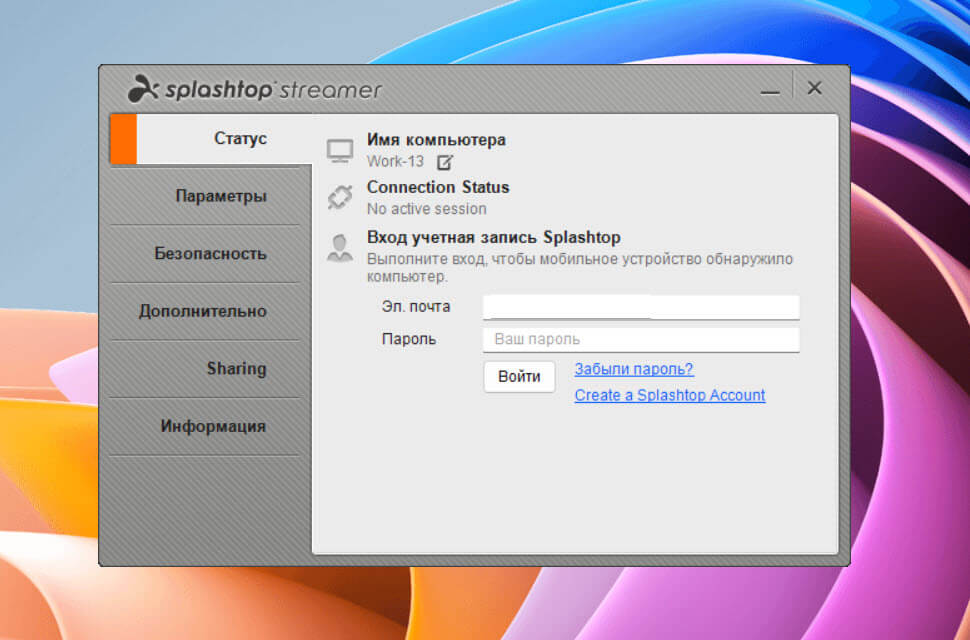Open the Статус tab
This screenshot has height=640, width=970.
[212, 139]
